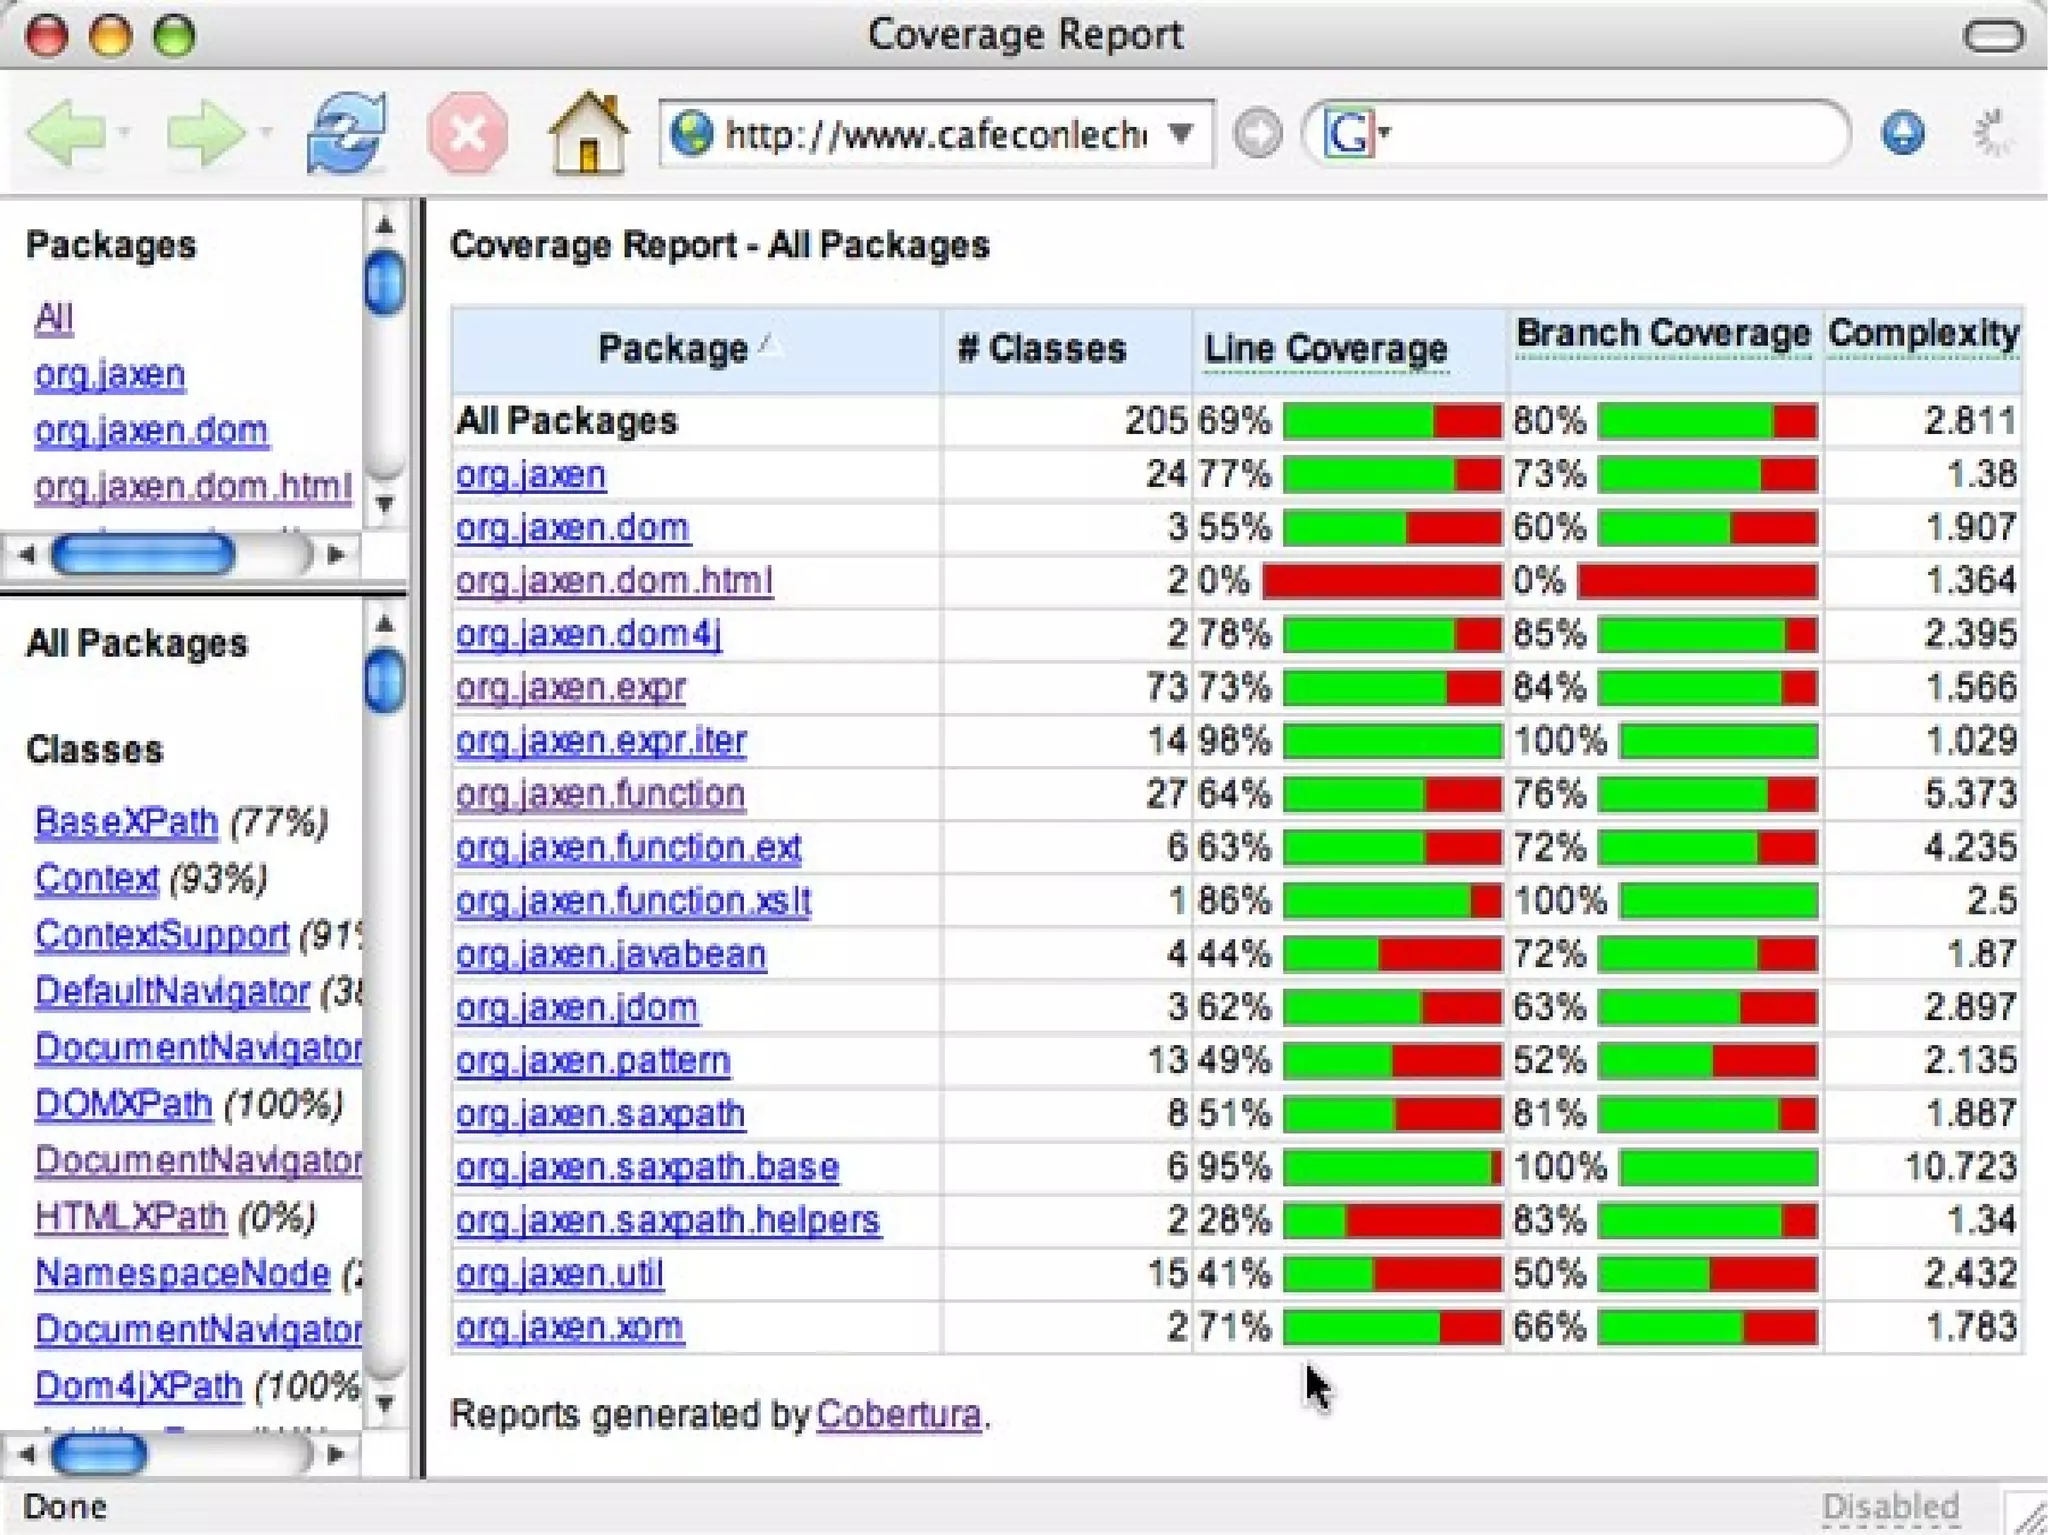
Task: Open the forward button history dropdown
Action: tap(266, 133)
